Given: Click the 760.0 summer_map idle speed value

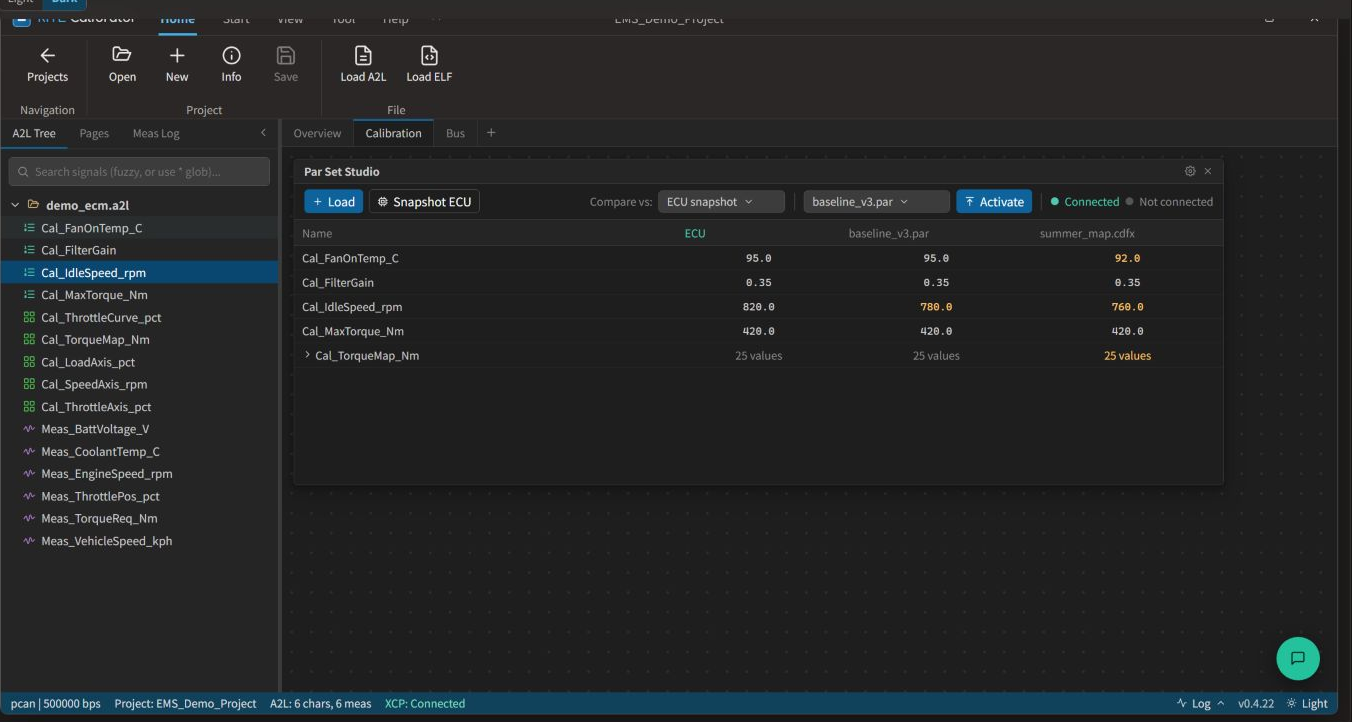Looking at the screenshot, I should [1127, 307].
